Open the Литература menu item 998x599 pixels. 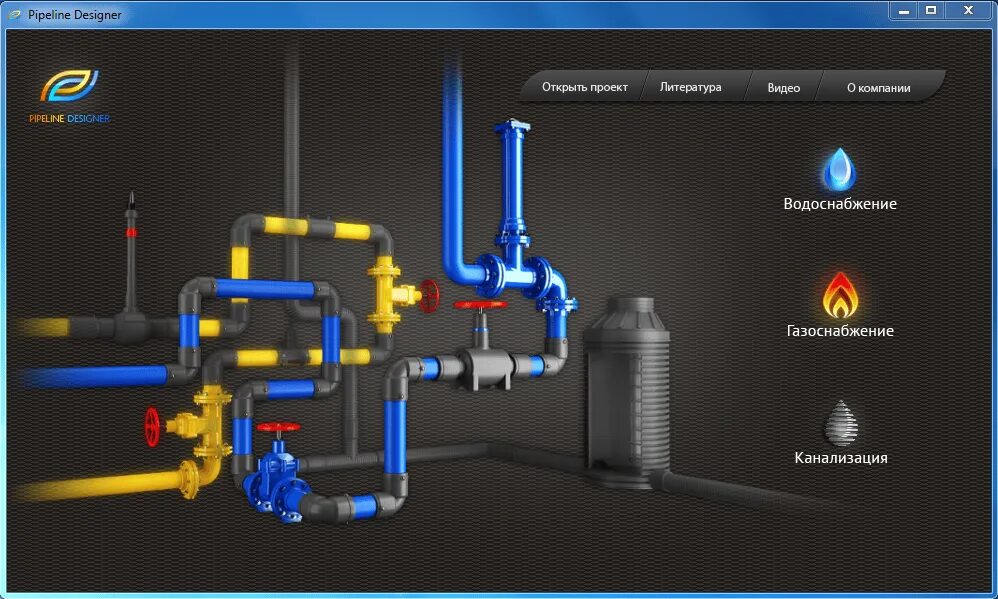[x=691, y=87]
